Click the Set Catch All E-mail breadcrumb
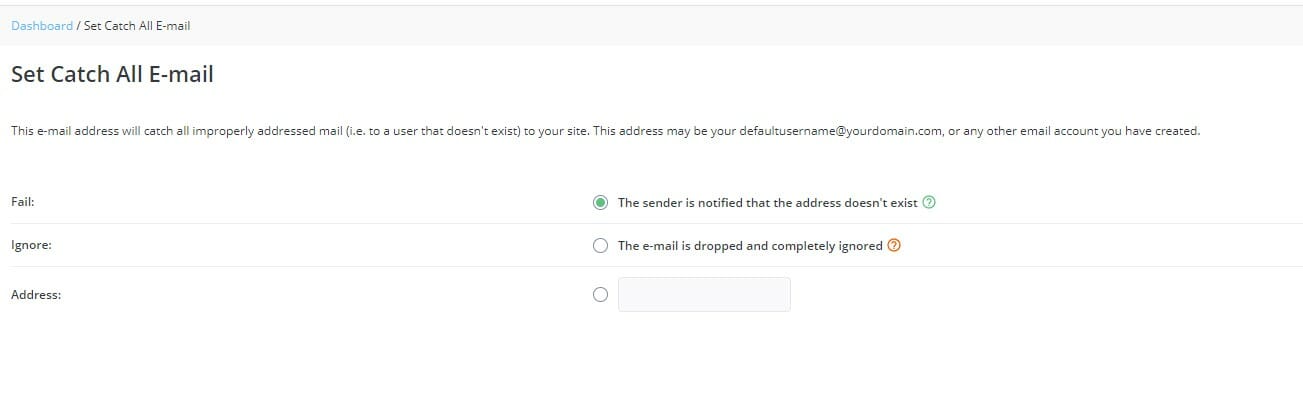The image size is (1303, 418). 137,26
